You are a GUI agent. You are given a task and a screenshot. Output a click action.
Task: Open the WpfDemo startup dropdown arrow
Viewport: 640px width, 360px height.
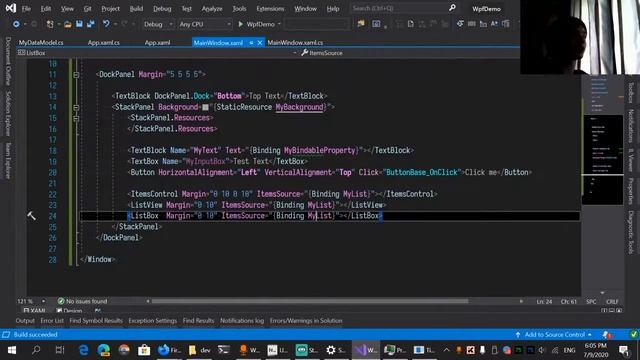pos(279,24)
